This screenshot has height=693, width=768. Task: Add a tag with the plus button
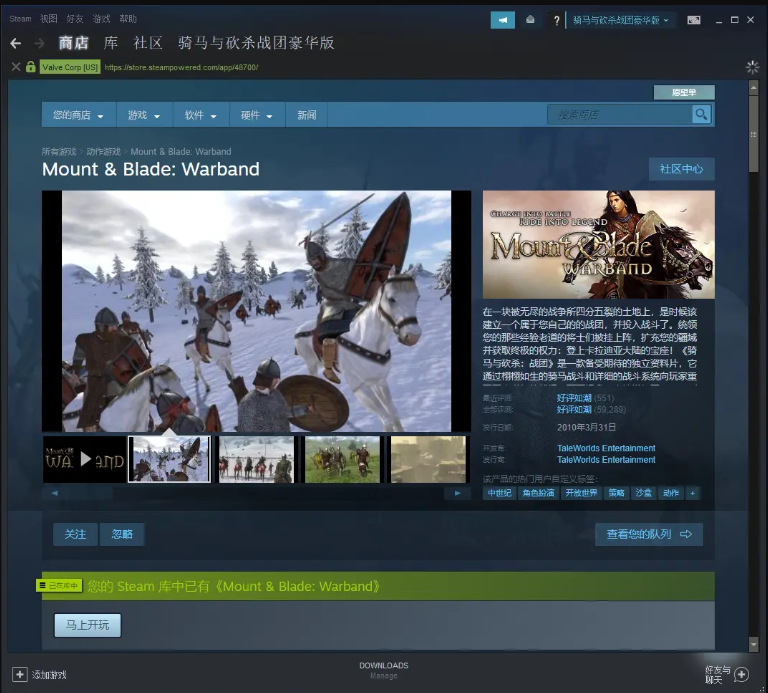pos(692,493)
